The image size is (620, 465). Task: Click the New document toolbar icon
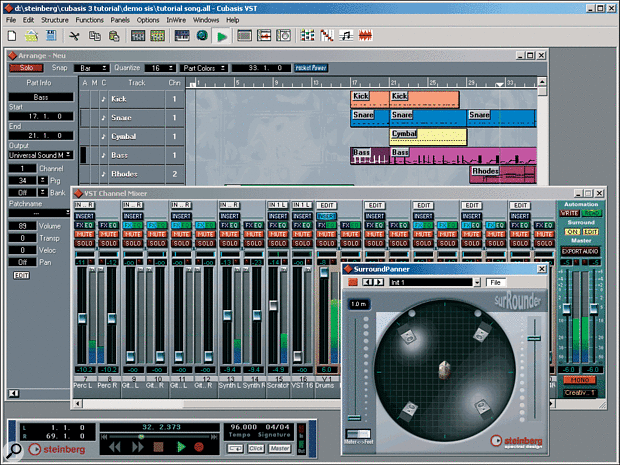pyautogui.click(x=12, y=36)
